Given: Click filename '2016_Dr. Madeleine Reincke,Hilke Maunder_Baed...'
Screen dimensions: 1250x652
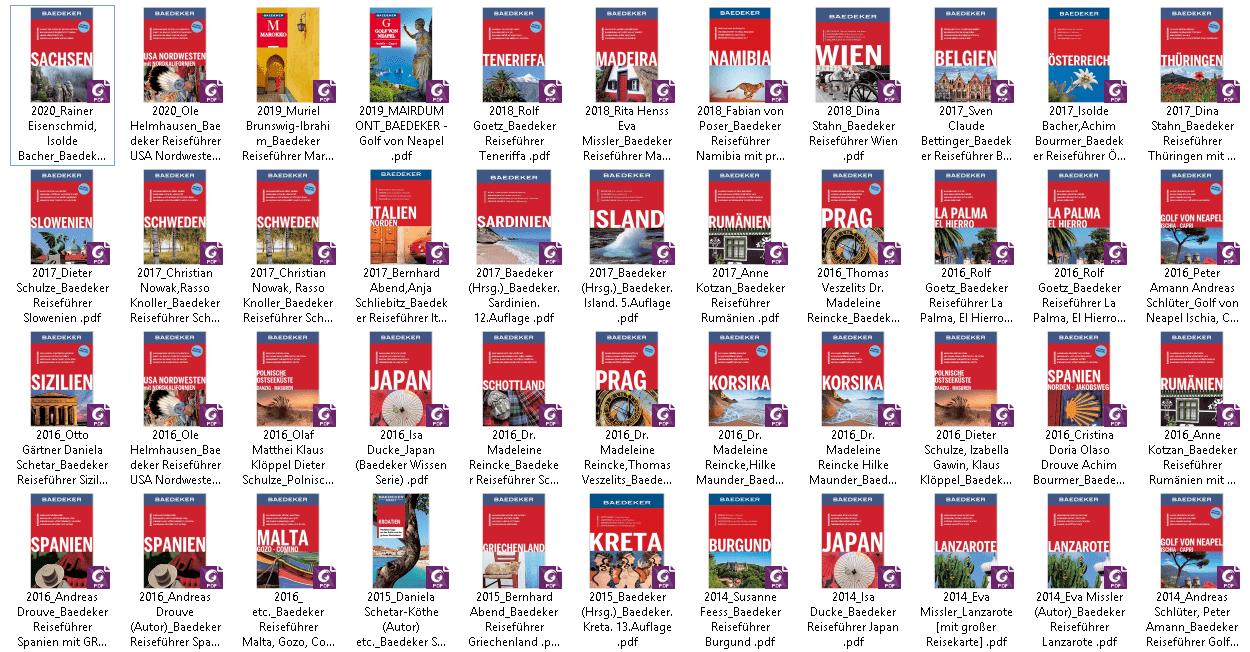Looking at the screenshot, I should 741,457.
